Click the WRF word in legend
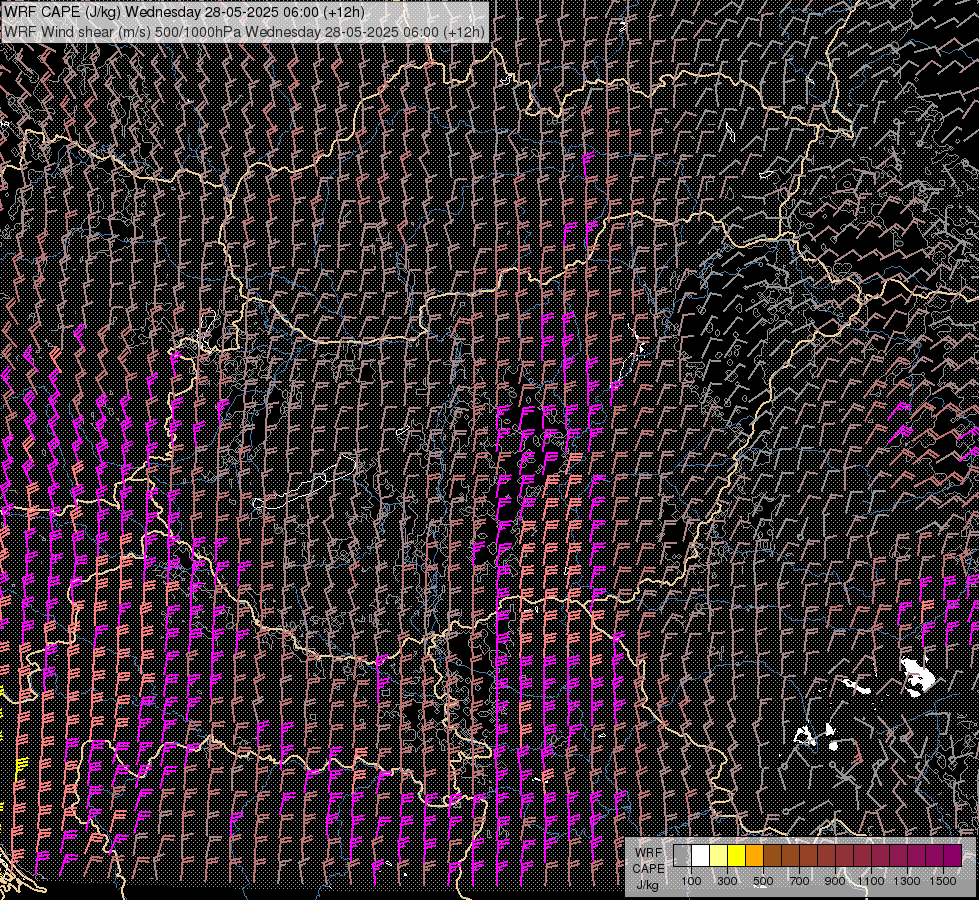 pyautogui.click(x=649, y=853)
